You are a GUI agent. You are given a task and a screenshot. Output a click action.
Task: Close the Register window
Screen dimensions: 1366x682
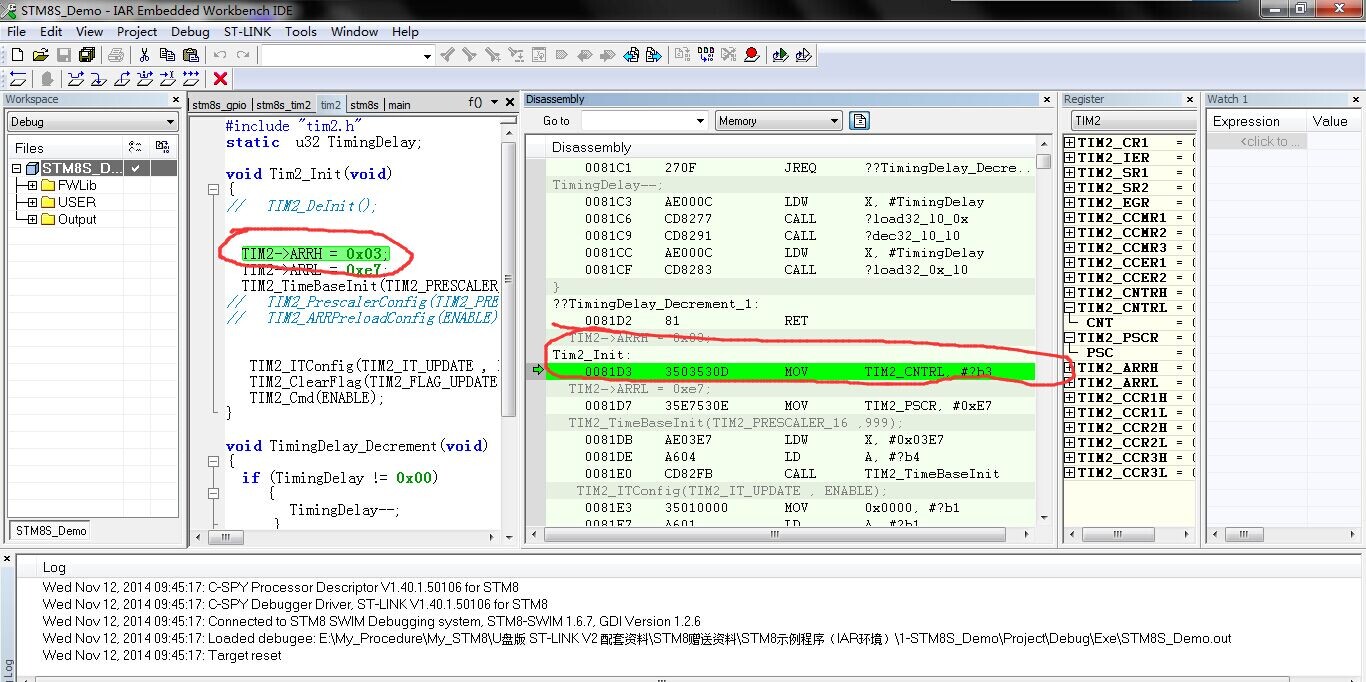click(x=1189, y=100)
